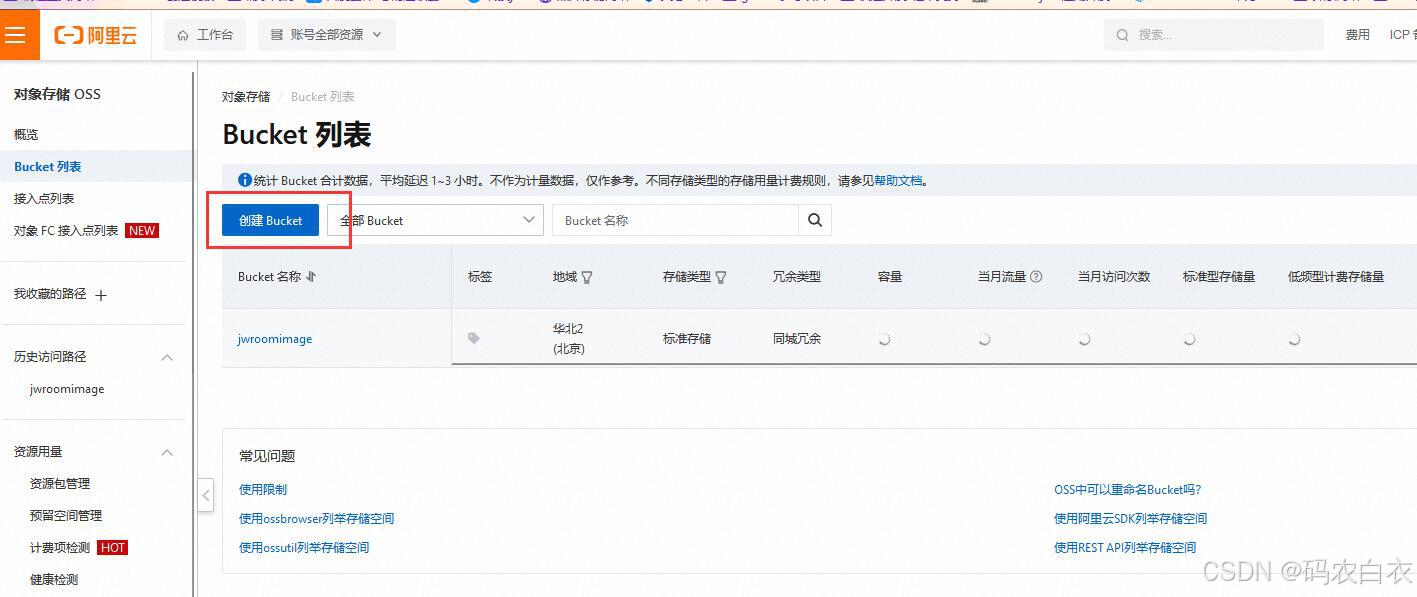1417x597 pixels.
Task: Focus the Bucket 名称 search input
Action: pos(675,220)
